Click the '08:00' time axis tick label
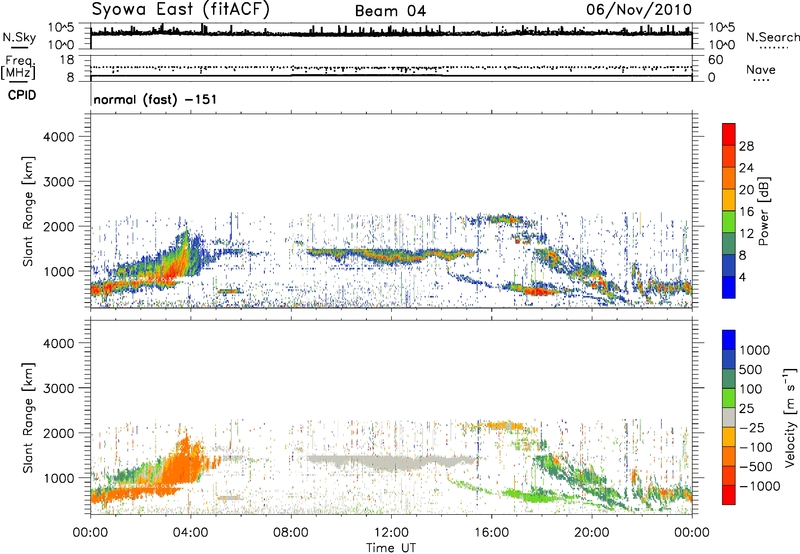The image size is (800, 554). (x=291, y=533)
